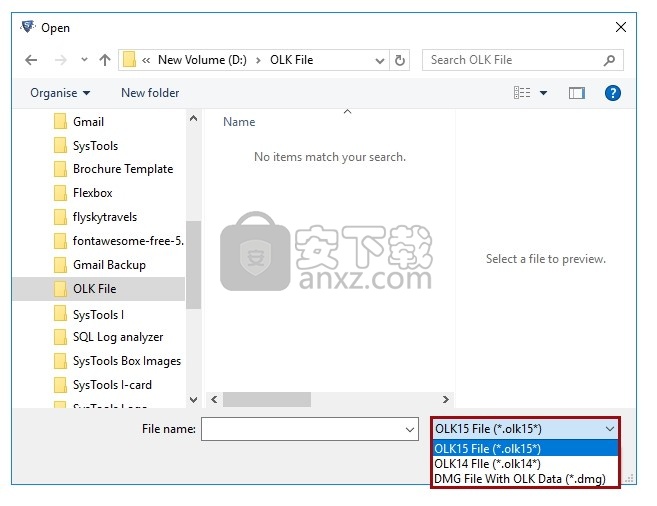Click the horizontal scrollbar thumb

pos(267,400)
